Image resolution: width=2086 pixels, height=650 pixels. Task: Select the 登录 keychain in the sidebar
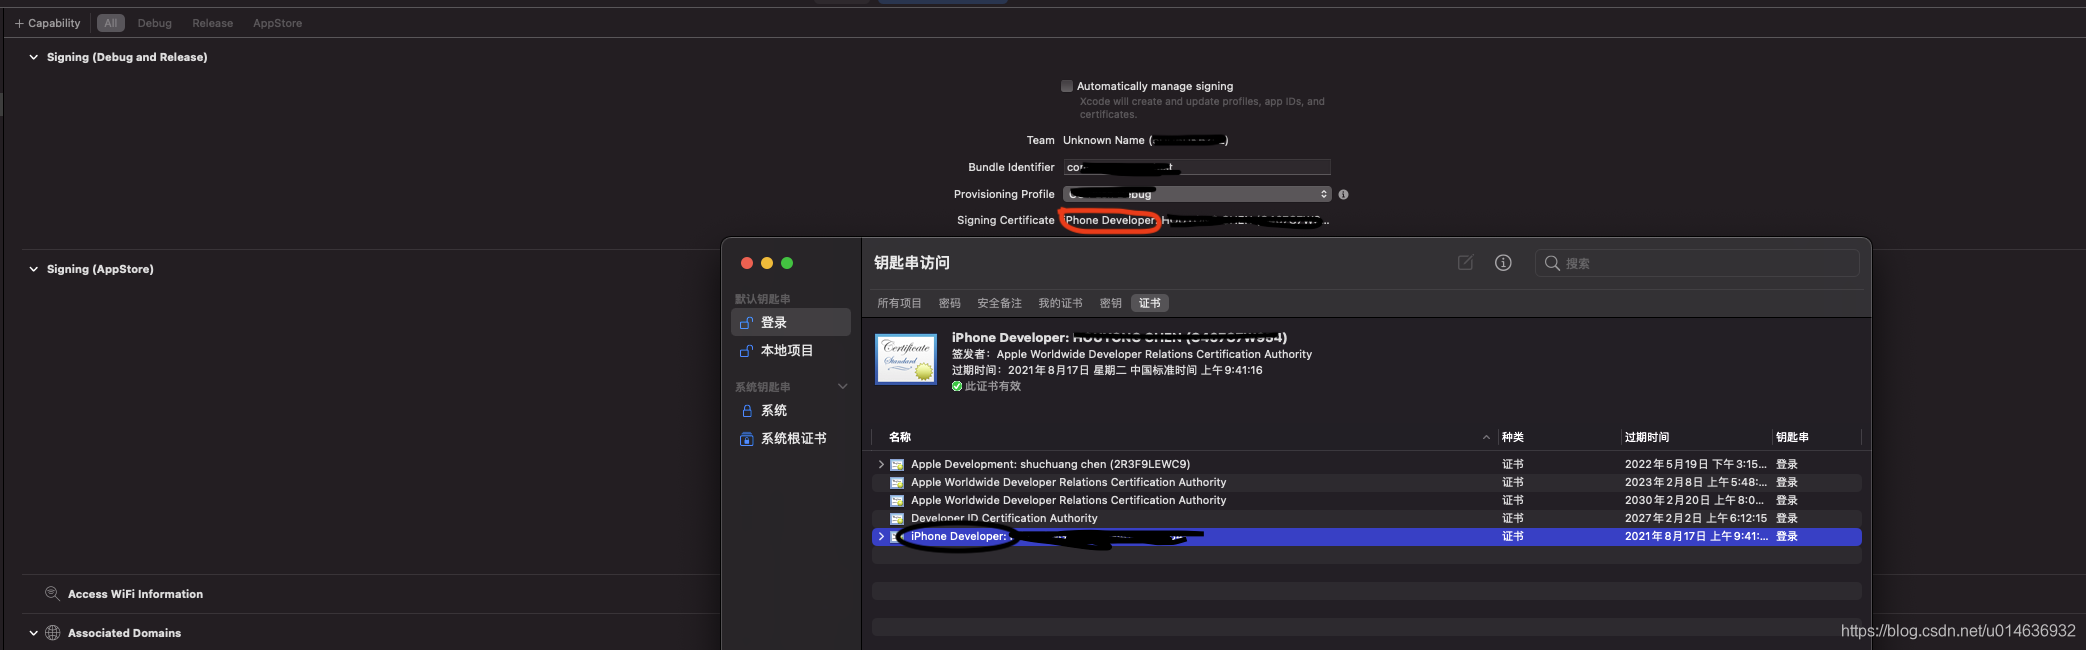(x=791, y=322)
